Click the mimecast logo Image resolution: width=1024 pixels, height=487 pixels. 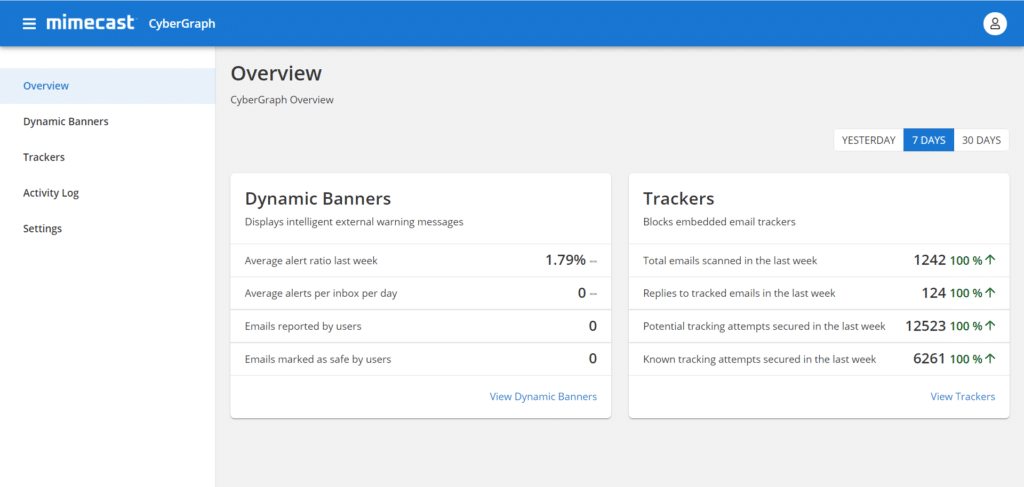pos(91,23)
